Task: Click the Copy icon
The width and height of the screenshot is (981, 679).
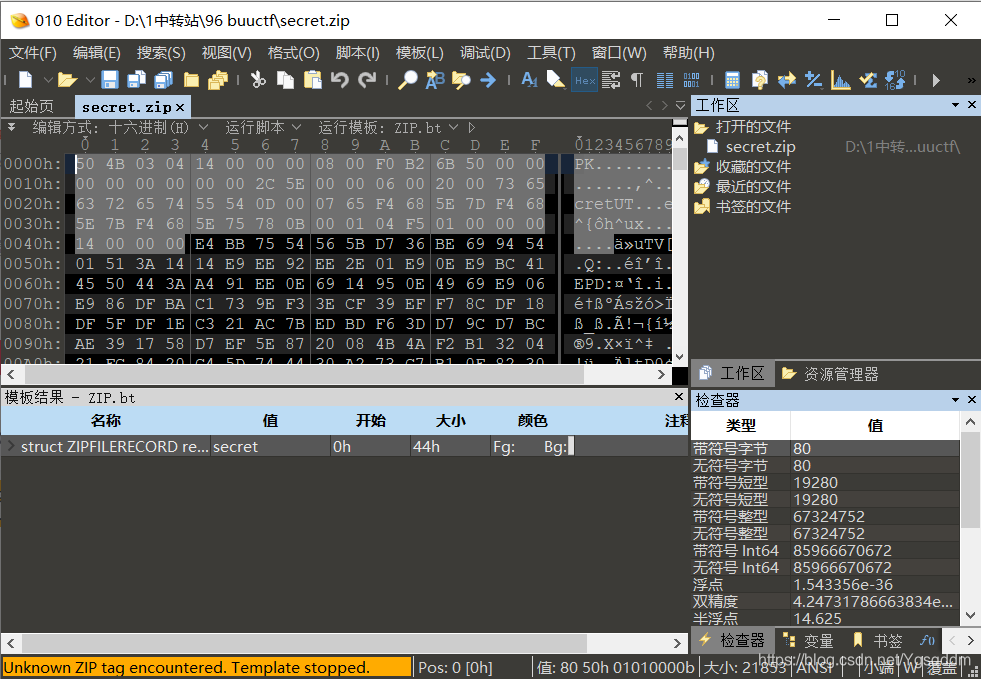Action: (x=285, y=79)
